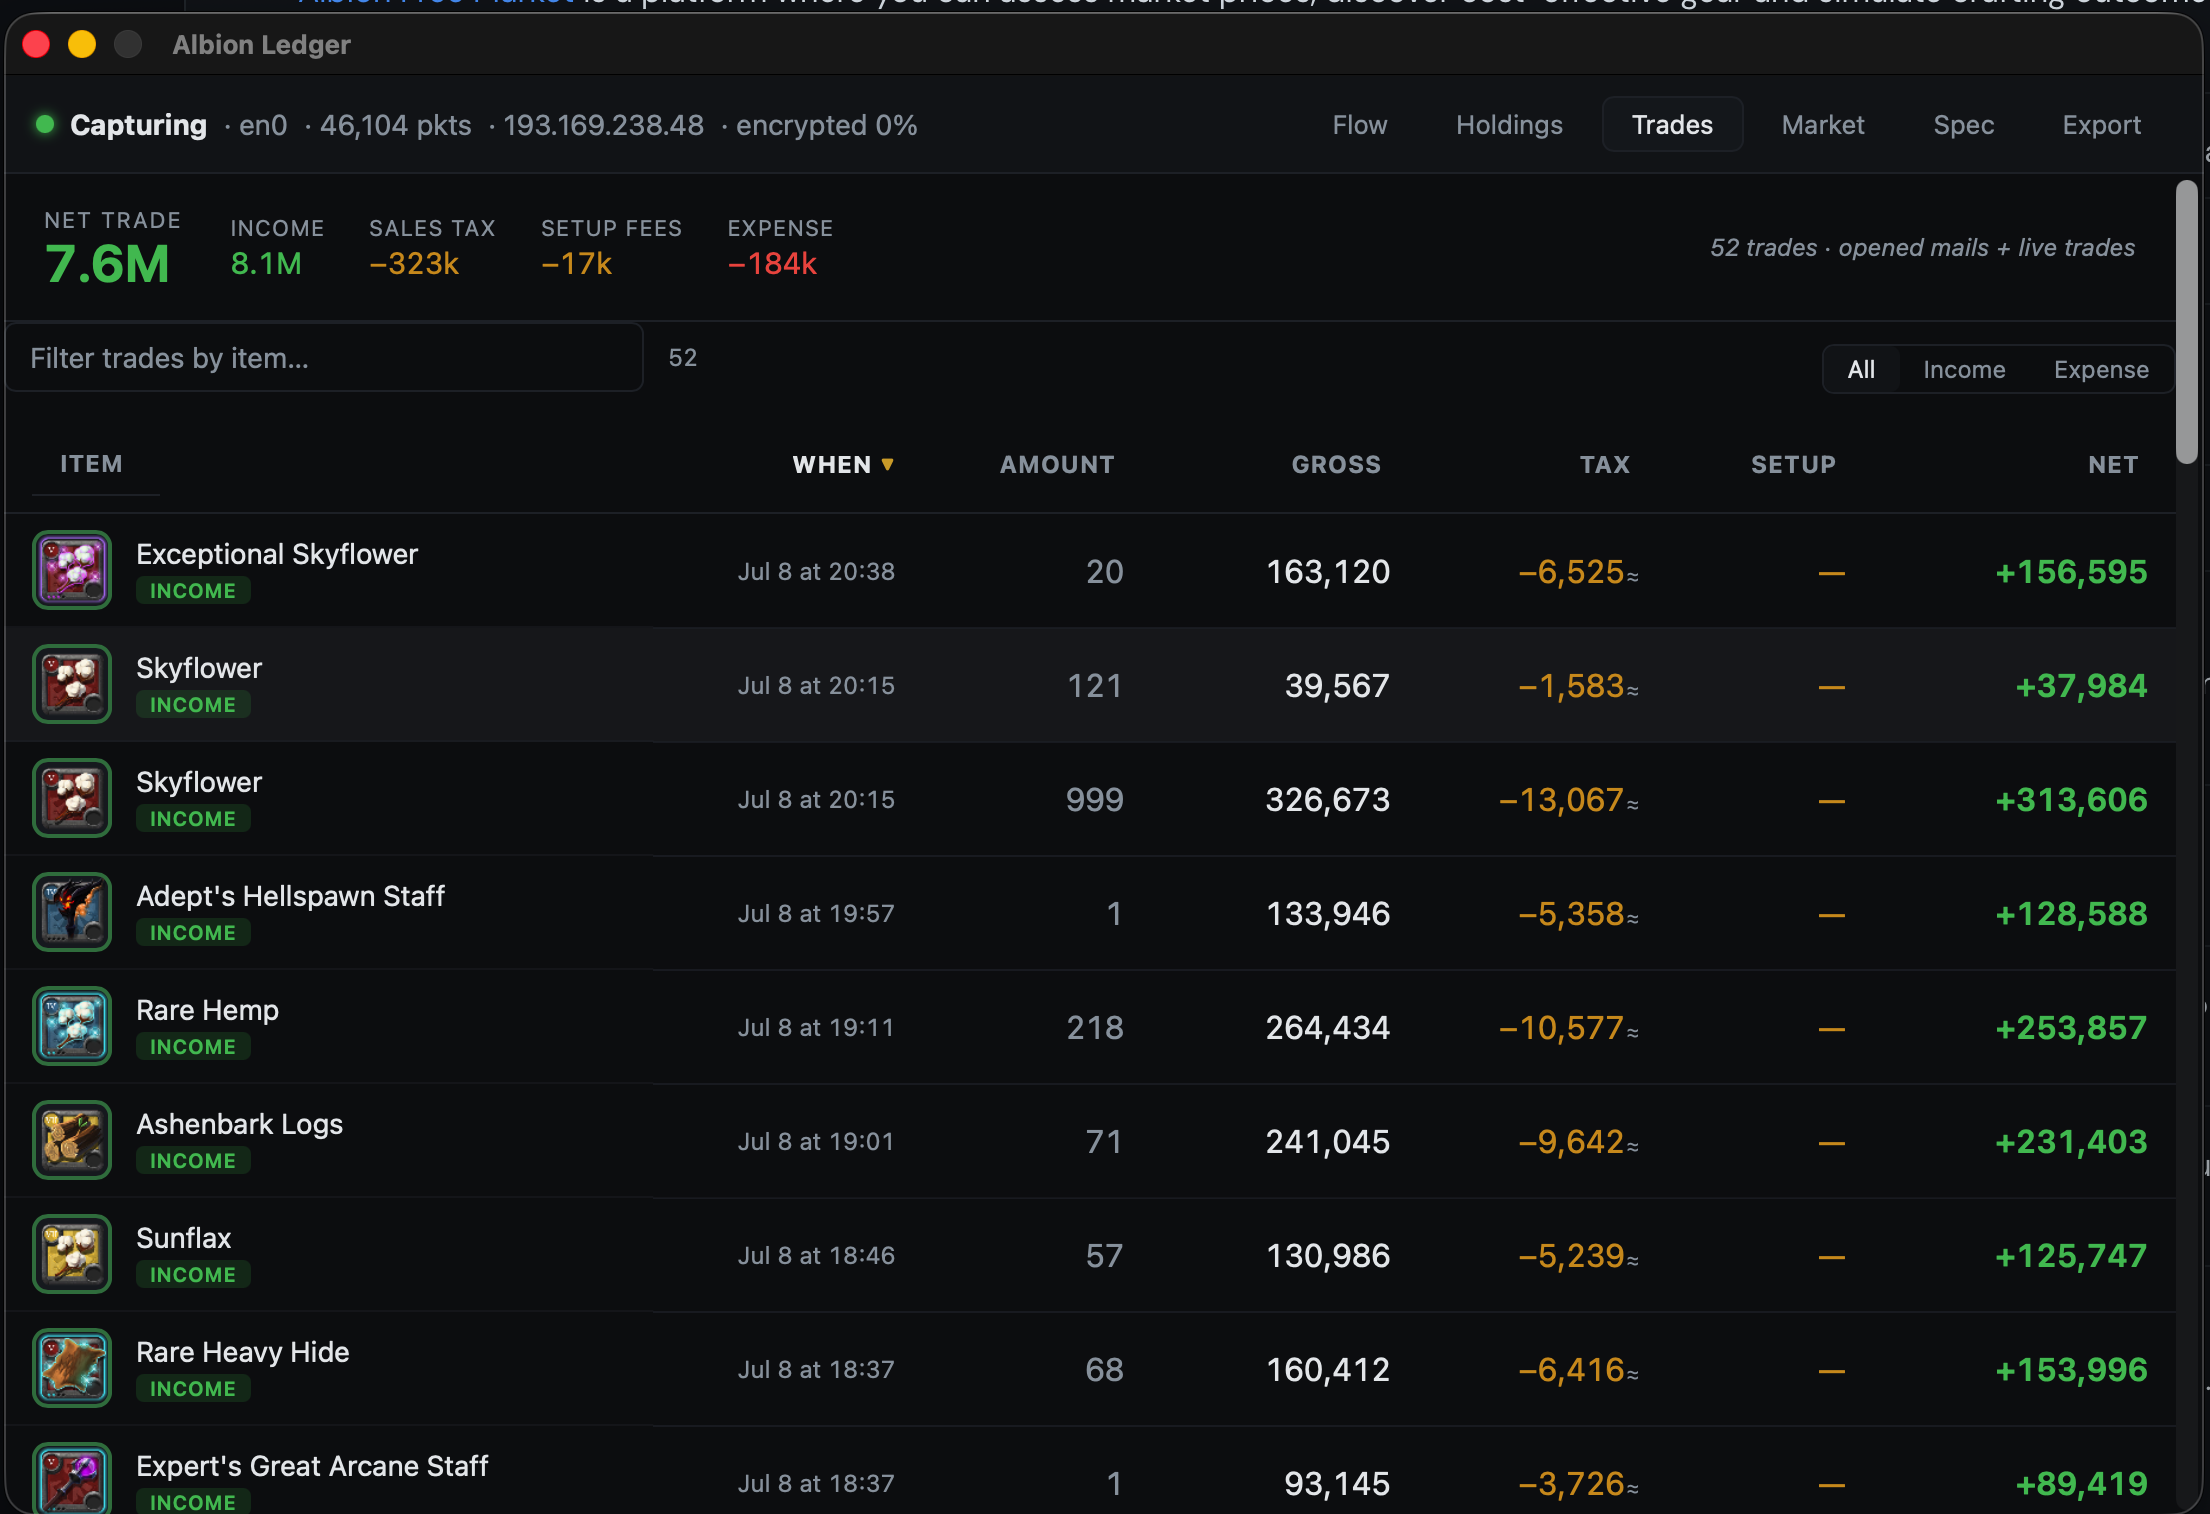The height and width of the screenshot is (1514, 2210).
Task: Sort trades by the GROSS column
Action: click(x=1336, y=465)
